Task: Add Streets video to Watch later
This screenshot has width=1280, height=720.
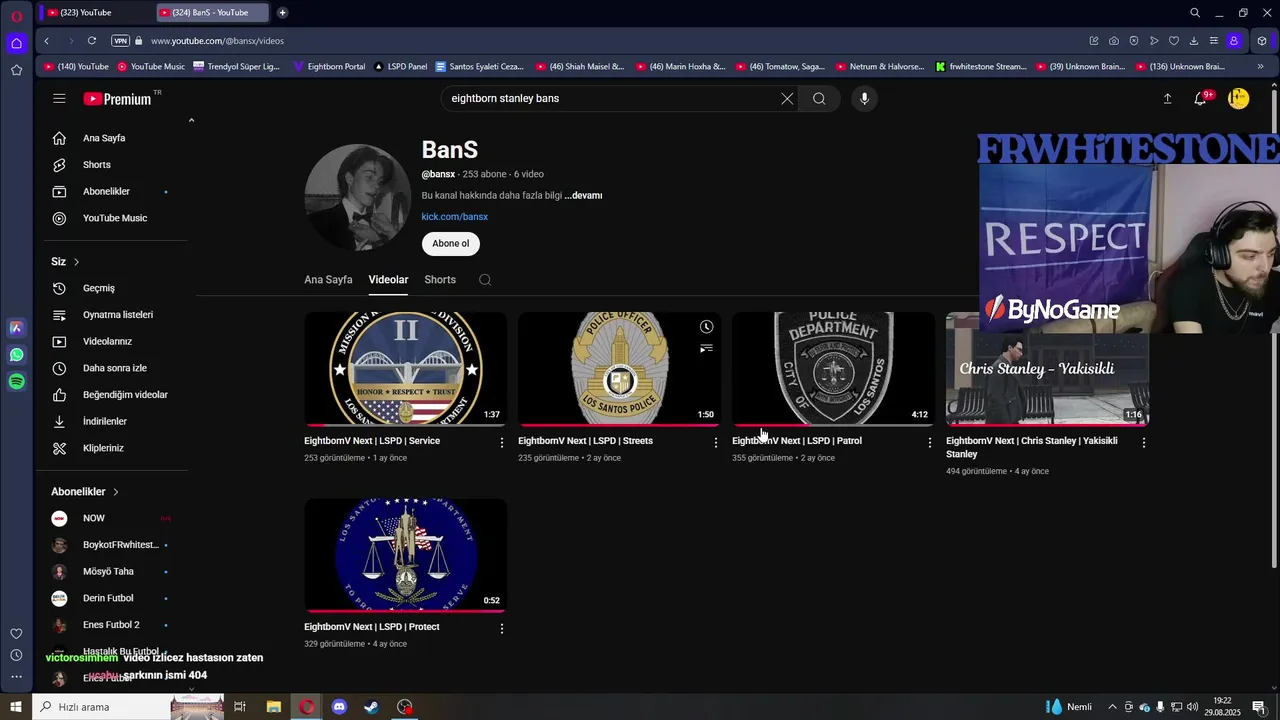Action: [706, 327]
